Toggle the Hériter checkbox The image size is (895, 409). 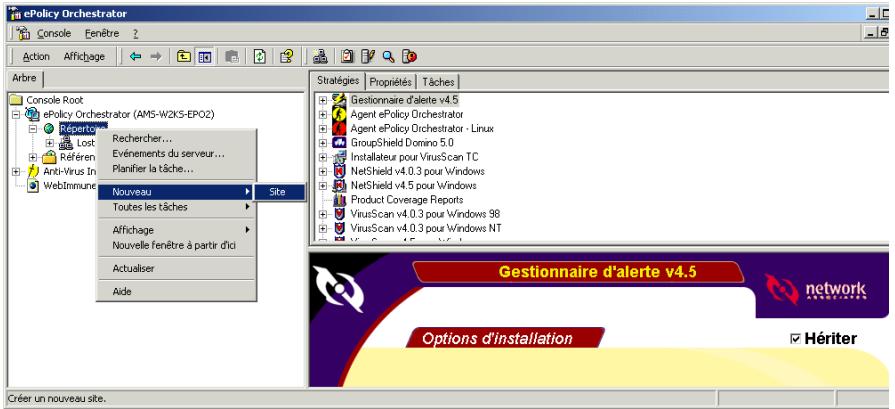point(796,339)
